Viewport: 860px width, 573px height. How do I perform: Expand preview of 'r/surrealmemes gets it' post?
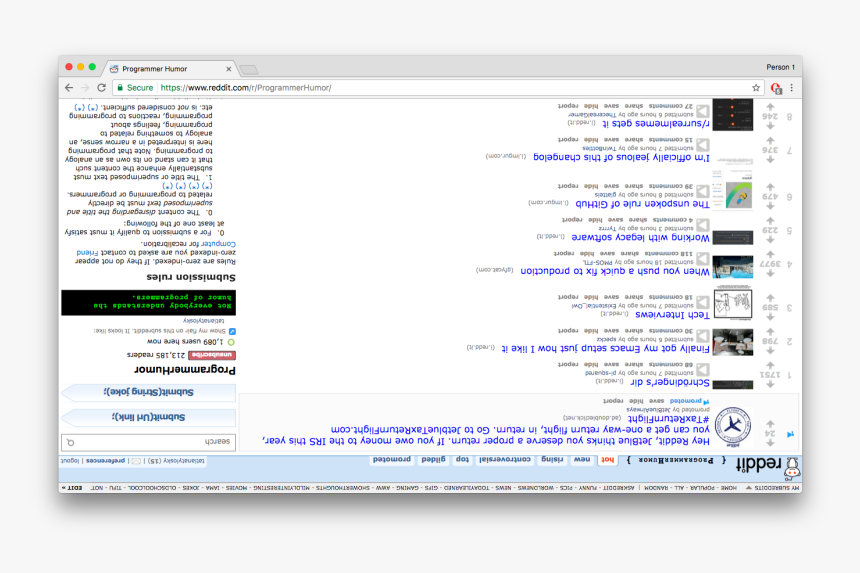[703, 111]
